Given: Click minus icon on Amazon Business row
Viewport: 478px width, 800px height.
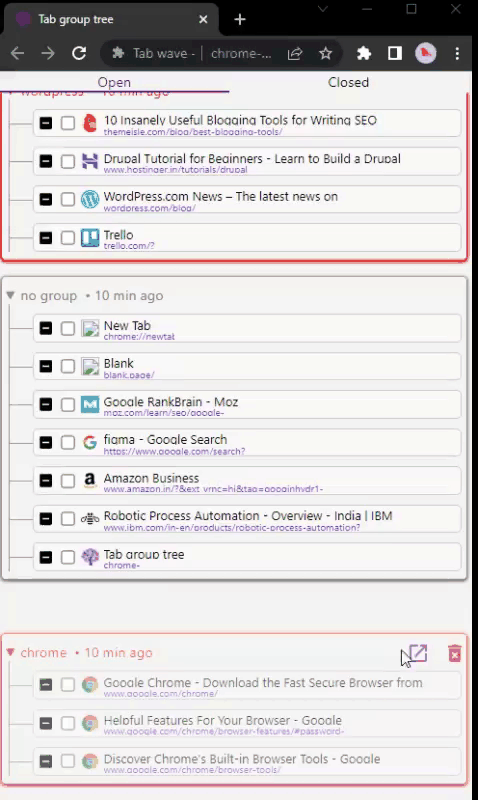Looking at the screenshot, I should (46, 481).
